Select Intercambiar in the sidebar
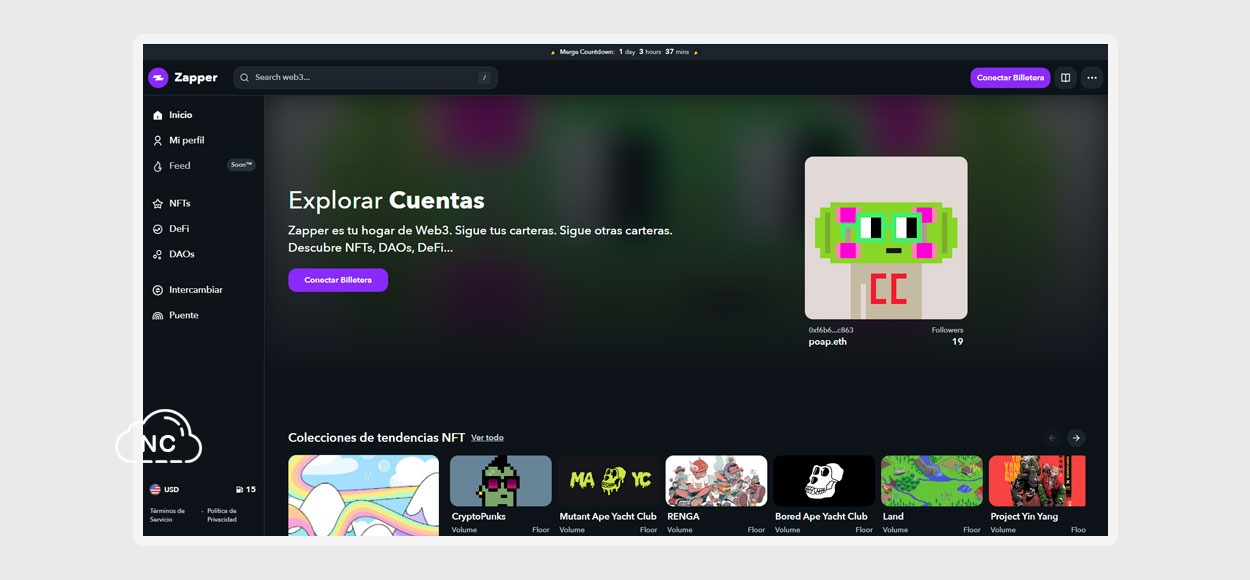 (x=195, y=290)
